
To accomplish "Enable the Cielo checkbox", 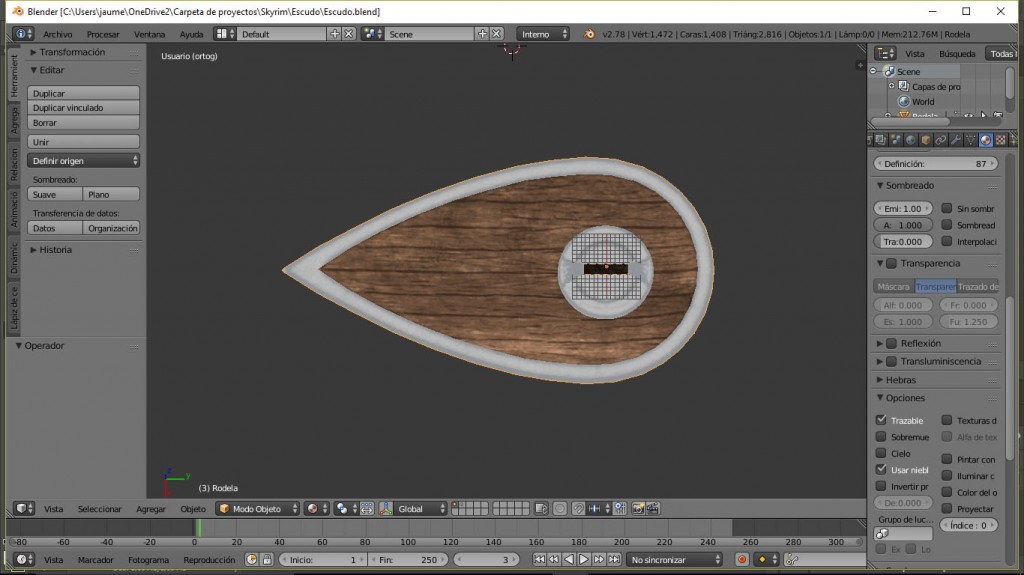I will tap(881, 453).
